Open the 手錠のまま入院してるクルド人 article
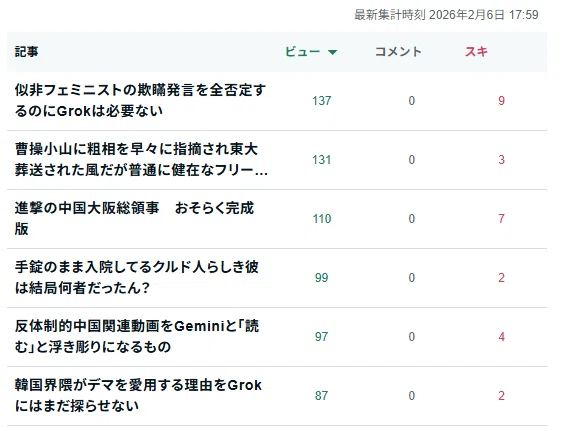 coord(136,278)
